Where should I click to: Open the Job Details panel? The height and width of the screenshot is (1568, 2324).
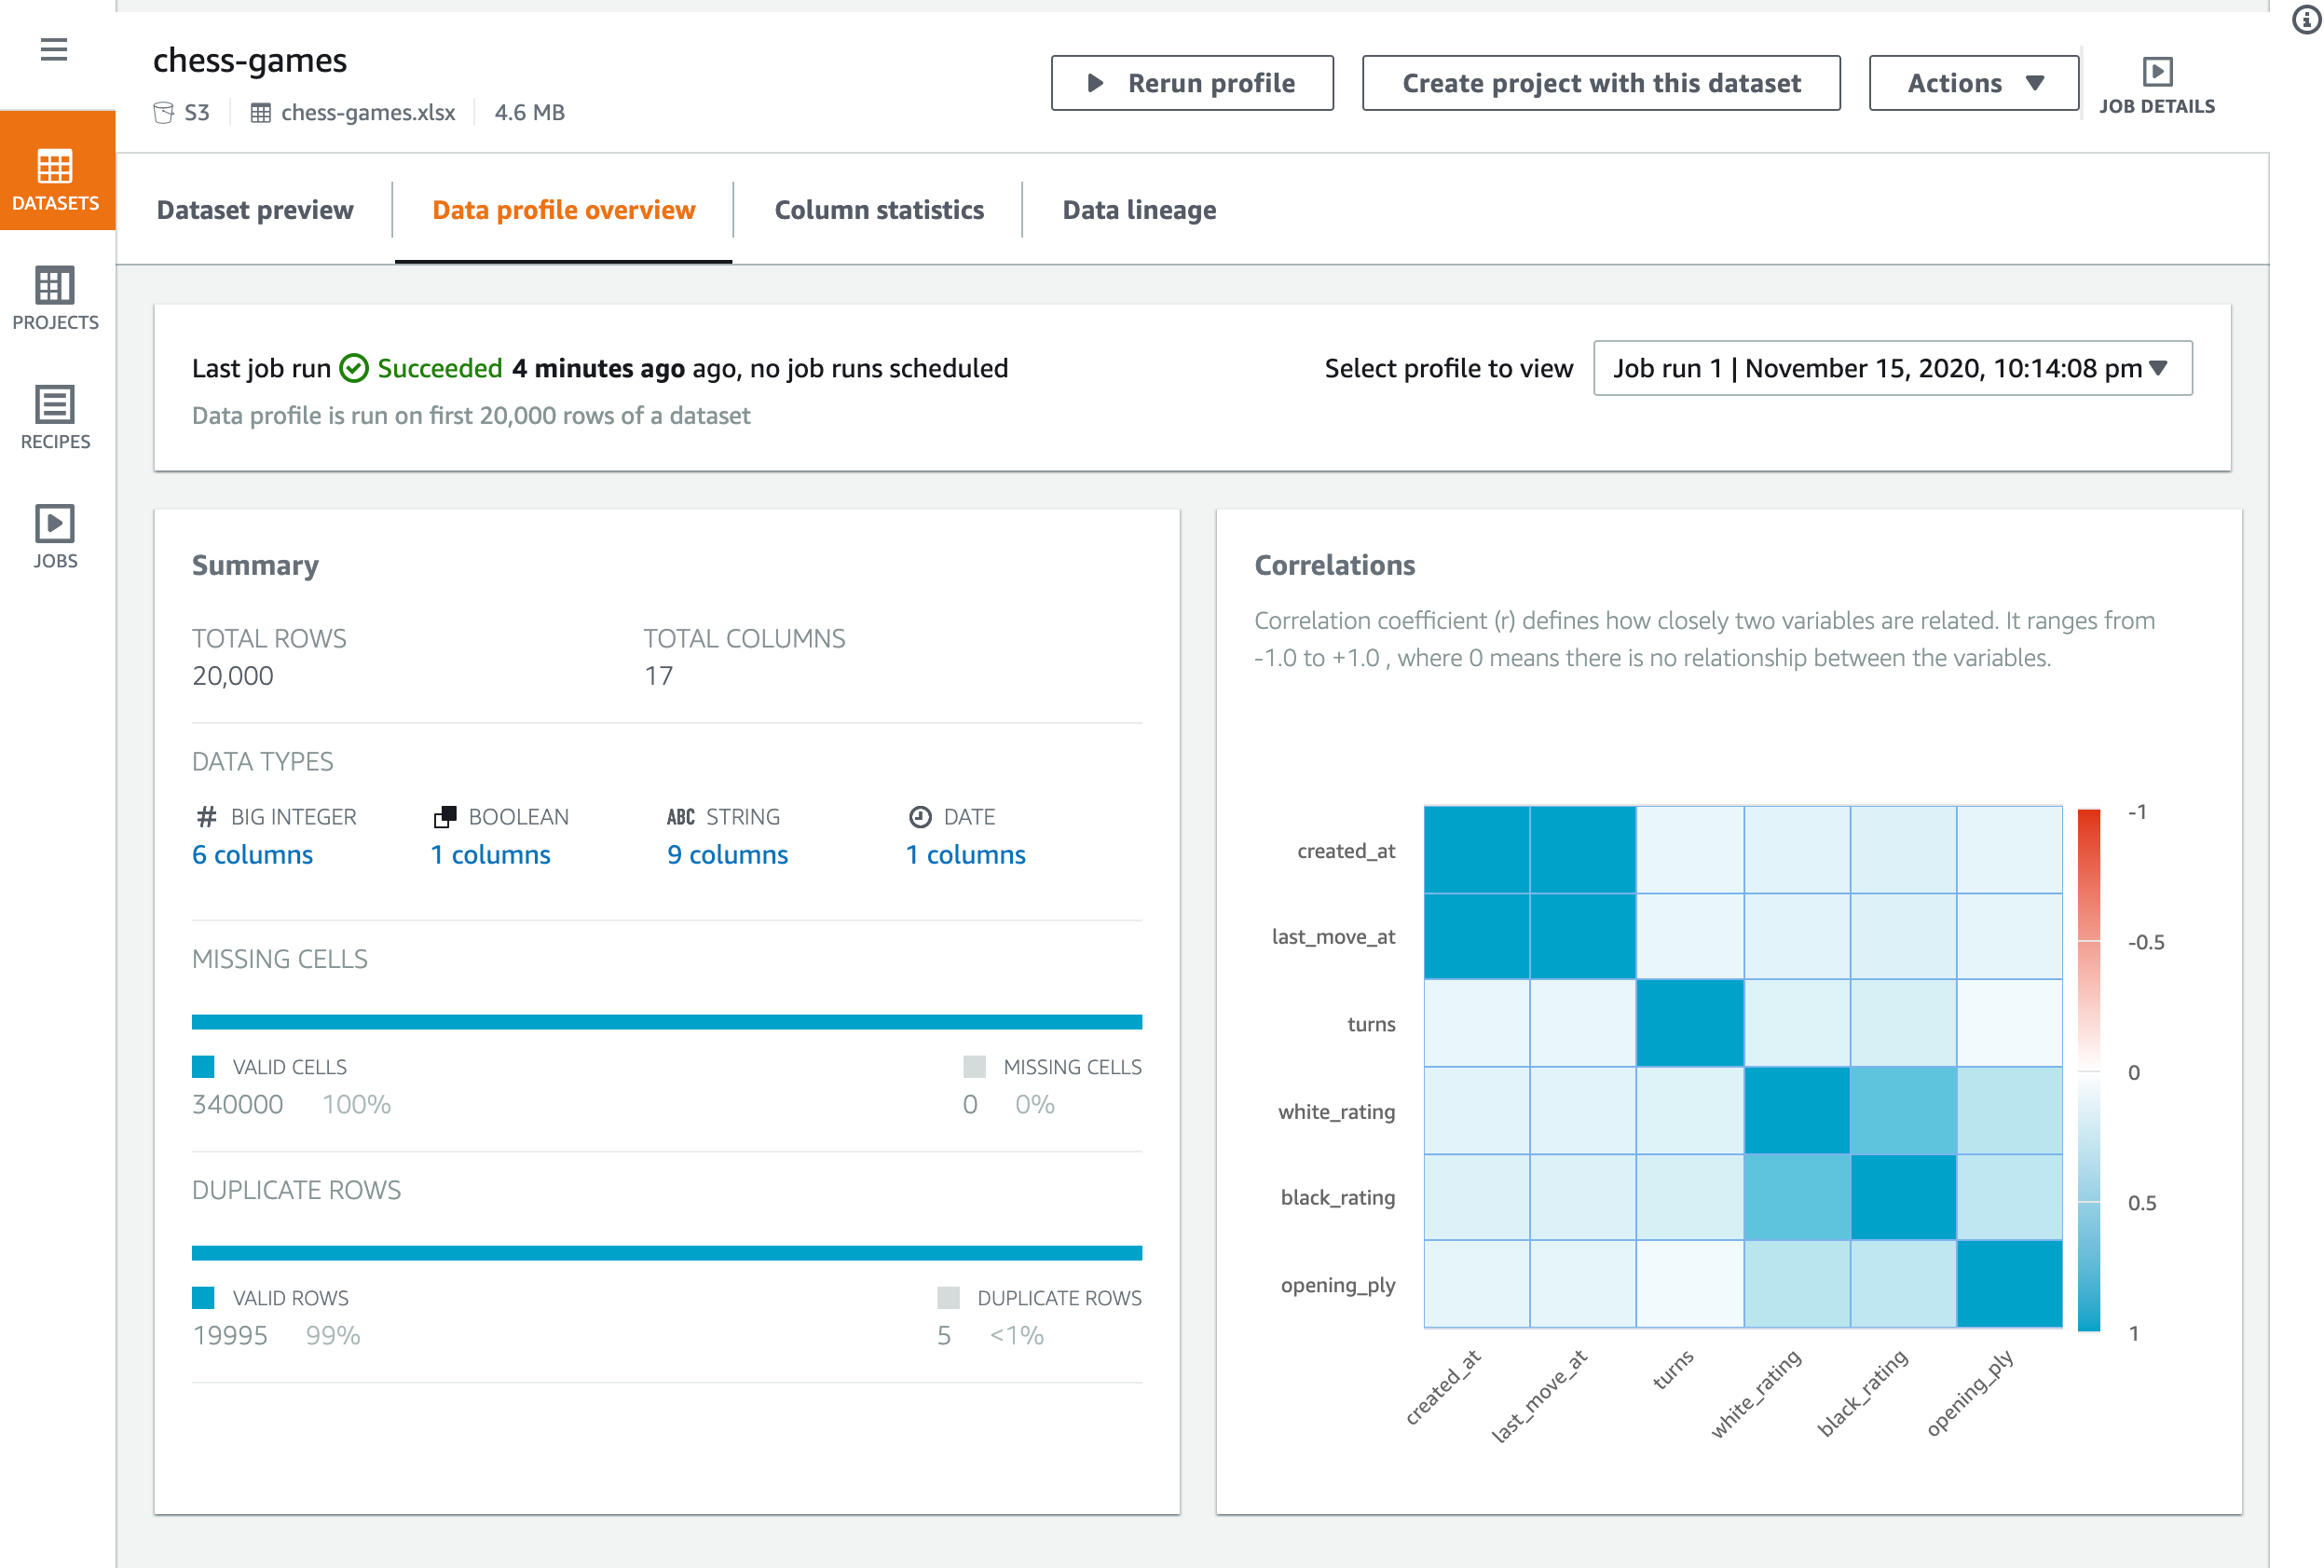(2156, 84)
